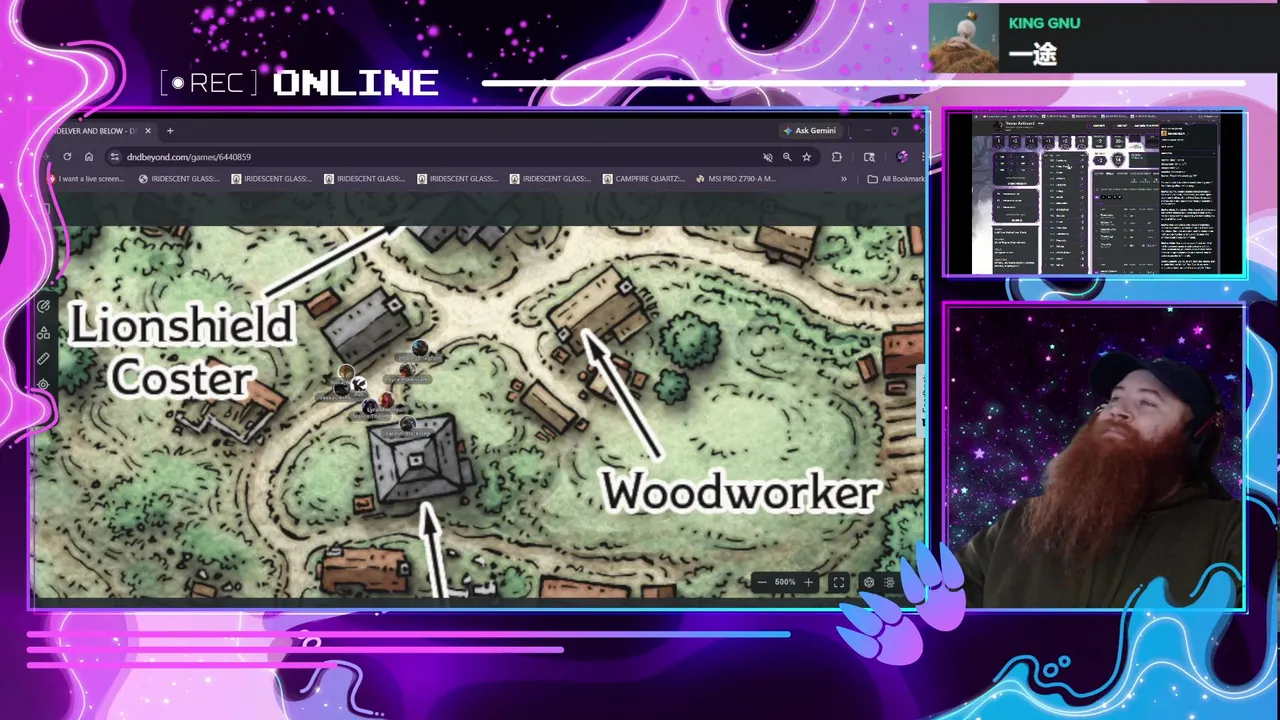Close the DELVER AND BELOW tab
This screenshot has height=720, width=1280.
[148, 131]
